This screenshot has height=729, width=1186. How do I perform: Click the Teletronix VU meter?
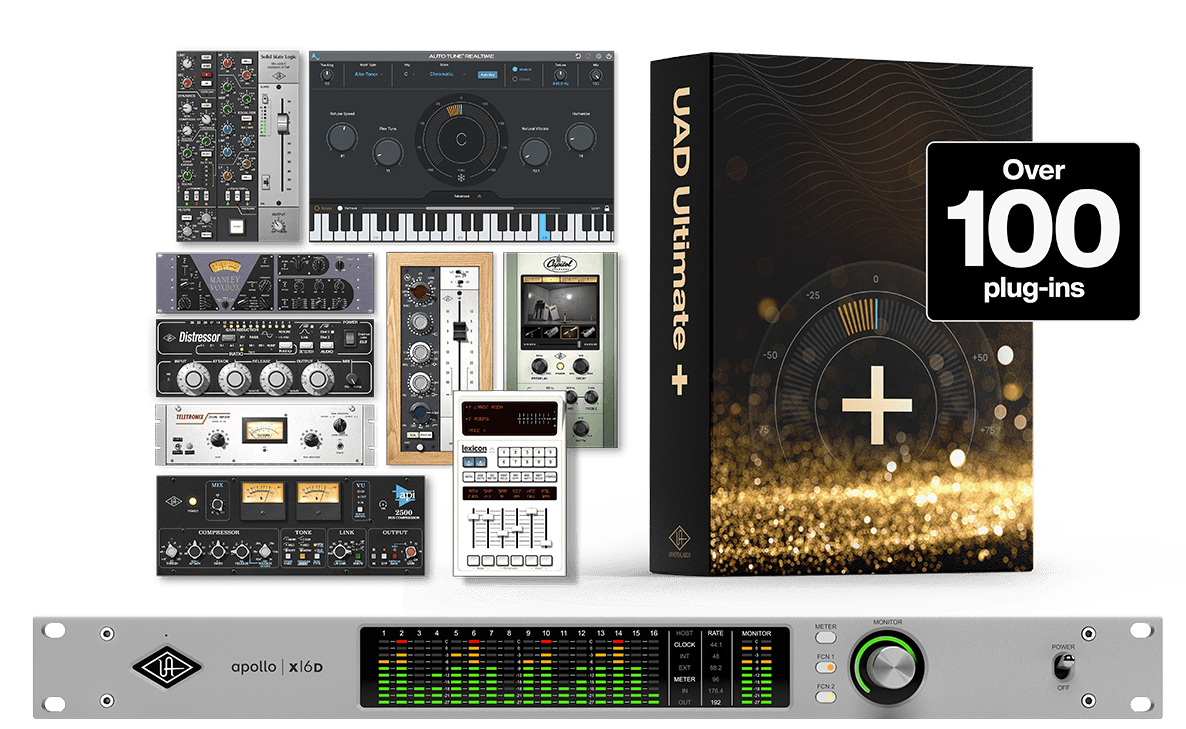click(x=264, y=431)
